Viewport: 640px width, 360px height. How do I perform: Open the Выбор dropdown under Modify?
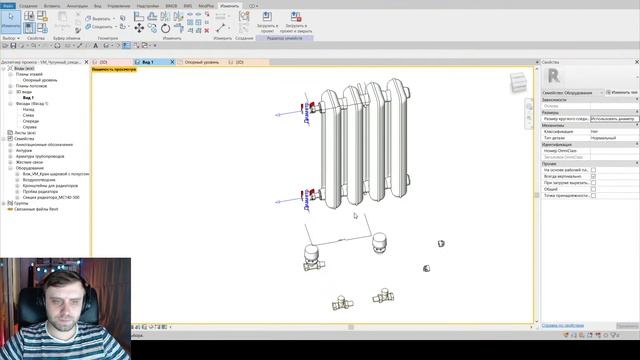click(x=11, y=38)
